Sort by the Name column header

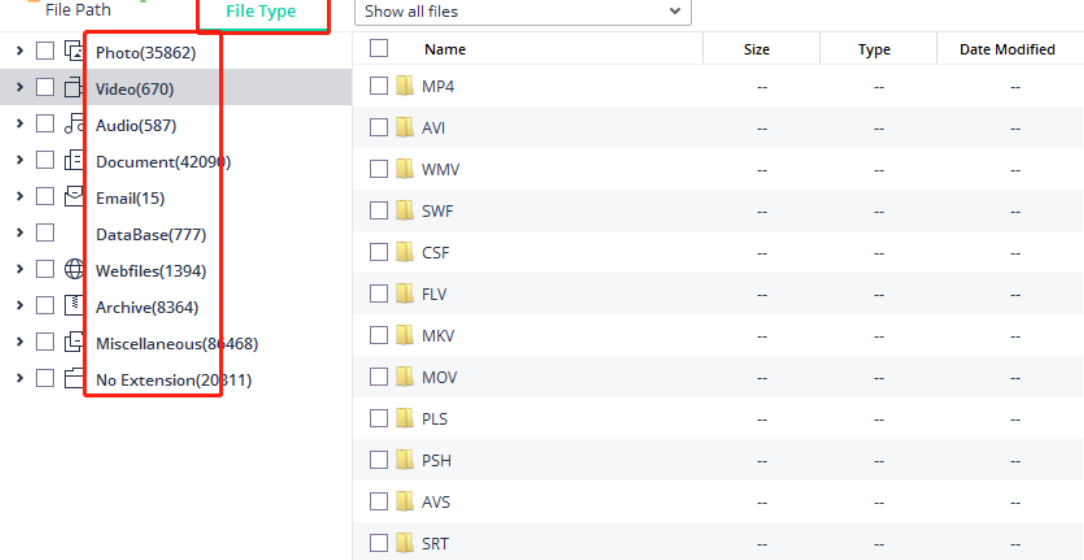(x=445, y=49)
